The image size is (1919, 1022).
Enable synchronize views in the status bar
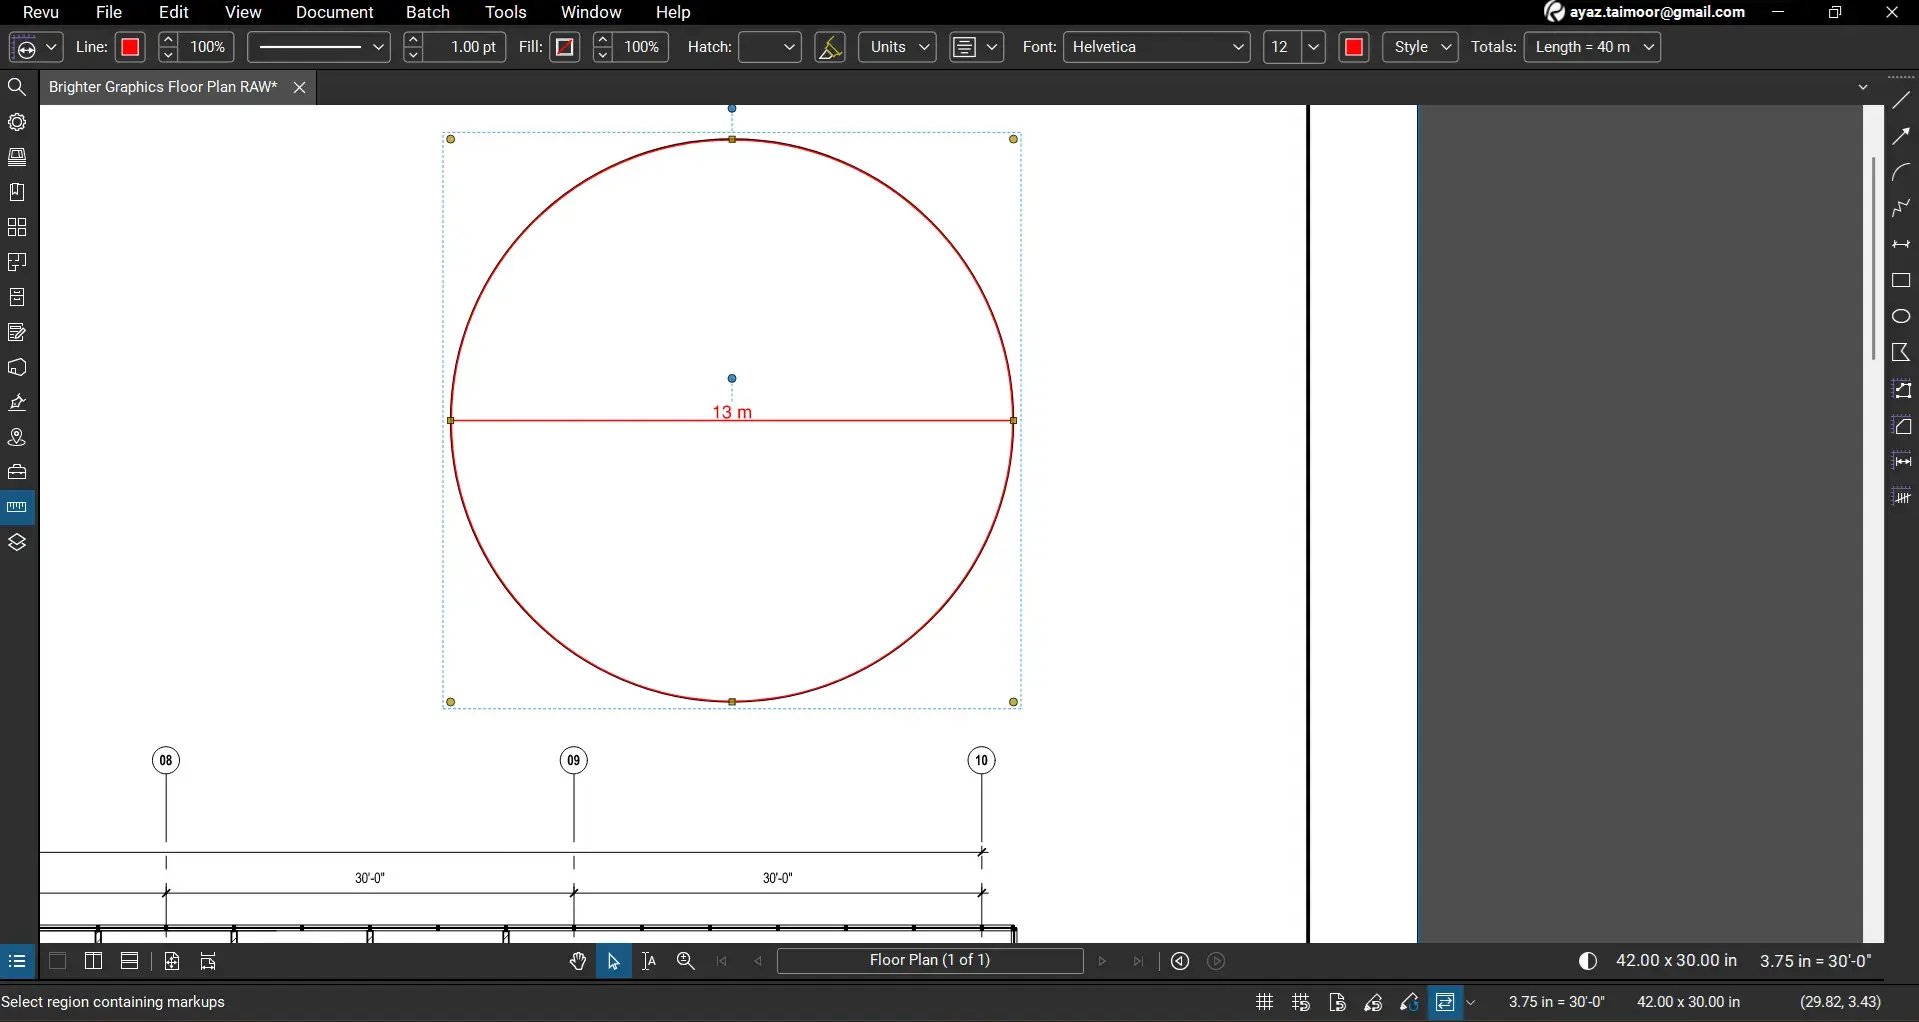coord(1444,1002)
